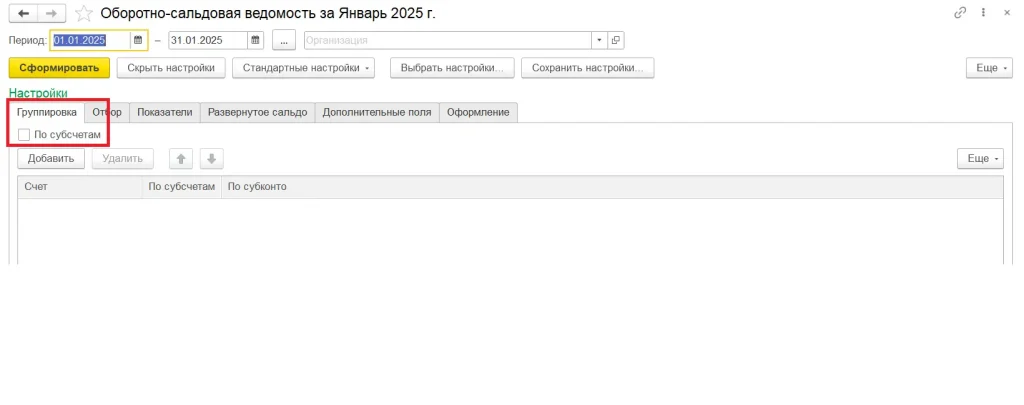
Task: Click the Удалить button
Action: pos(122,158)
